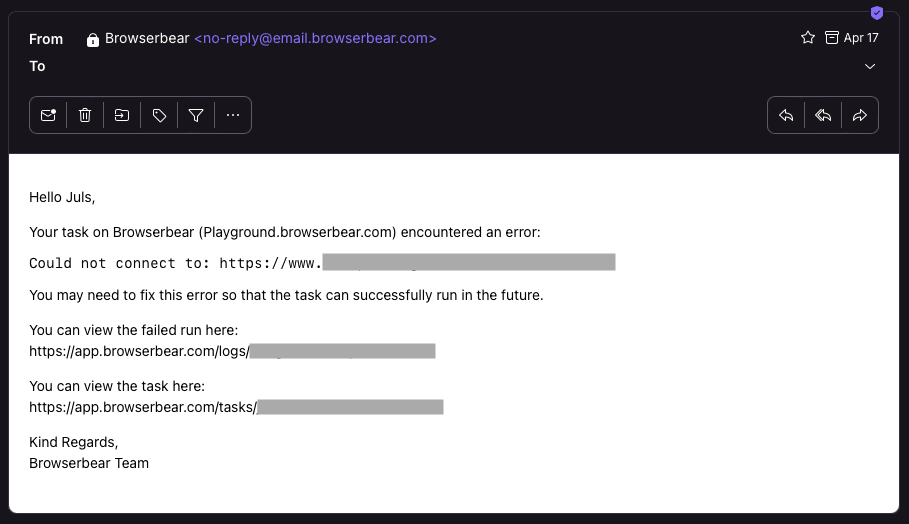Open the three-dots more actions menu
This screenshot has height=524, width=909.
point(233,115)
